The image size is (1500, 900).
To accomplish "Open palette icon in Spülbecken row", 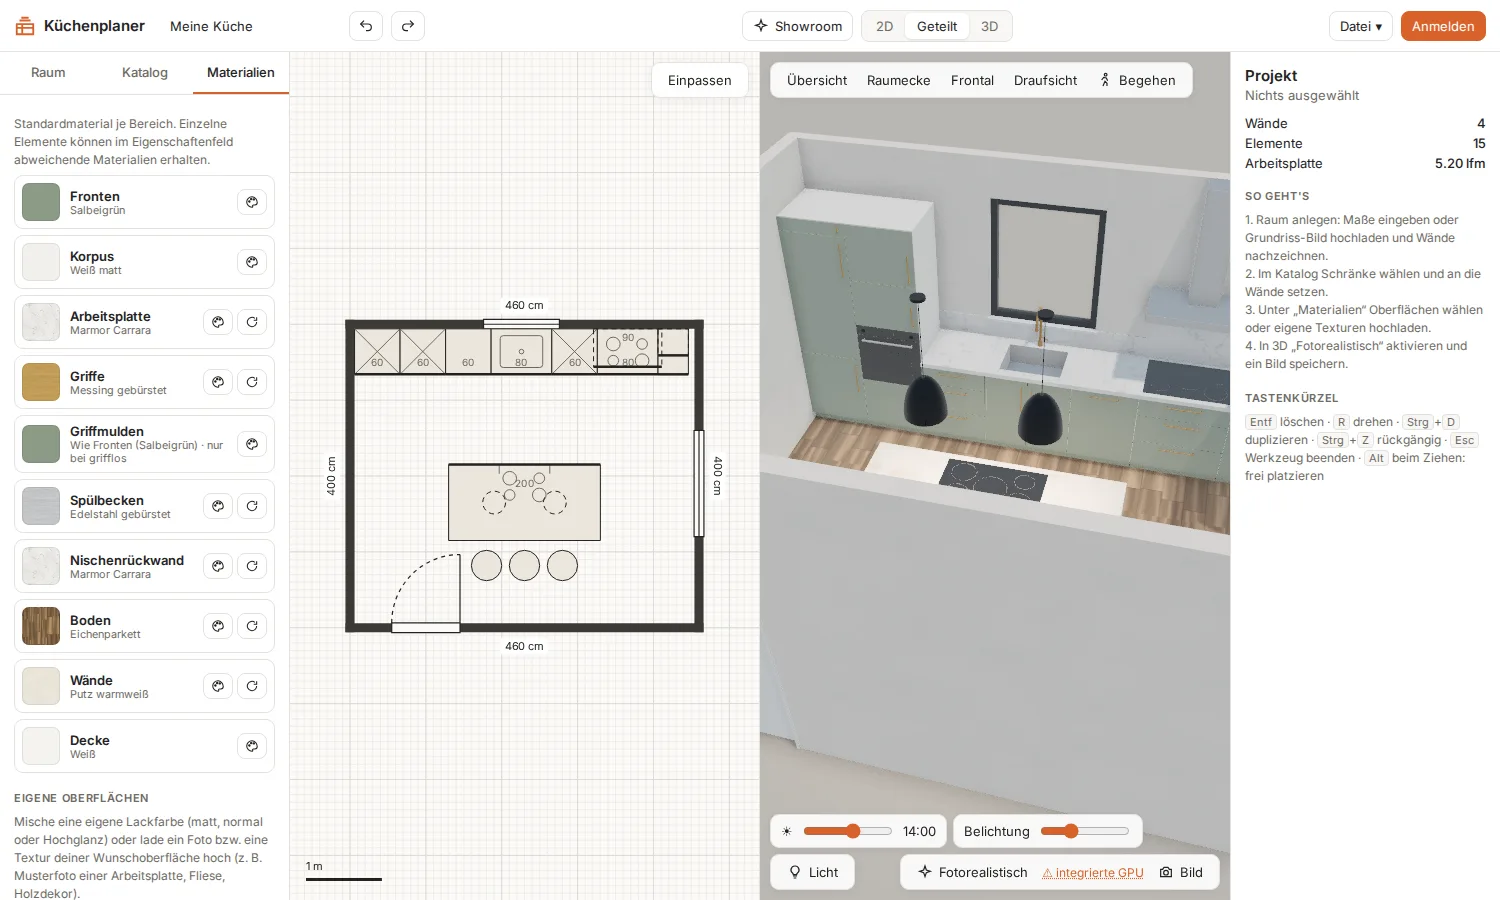I will (218, 506).
